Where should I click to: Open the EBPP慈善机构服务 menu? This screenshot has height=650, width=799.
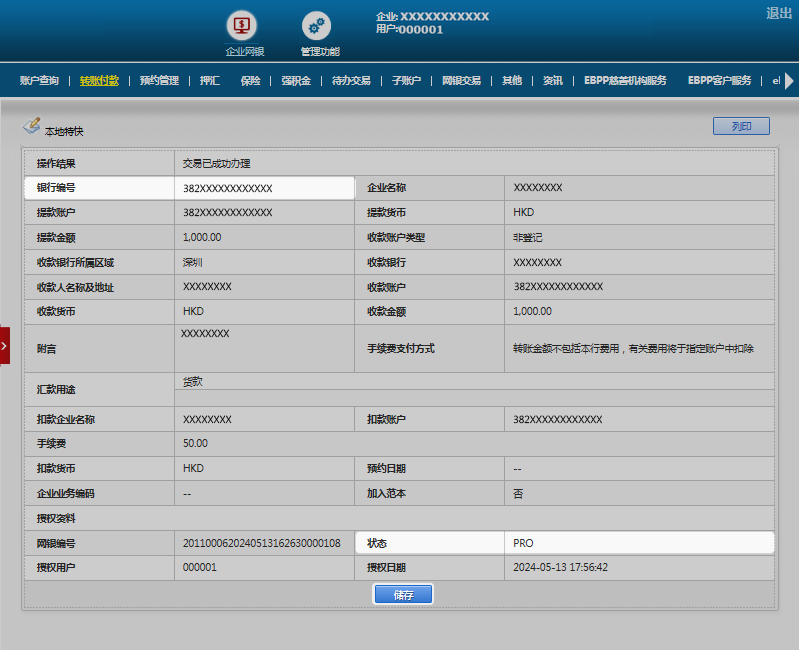click(x=625, y=80)
